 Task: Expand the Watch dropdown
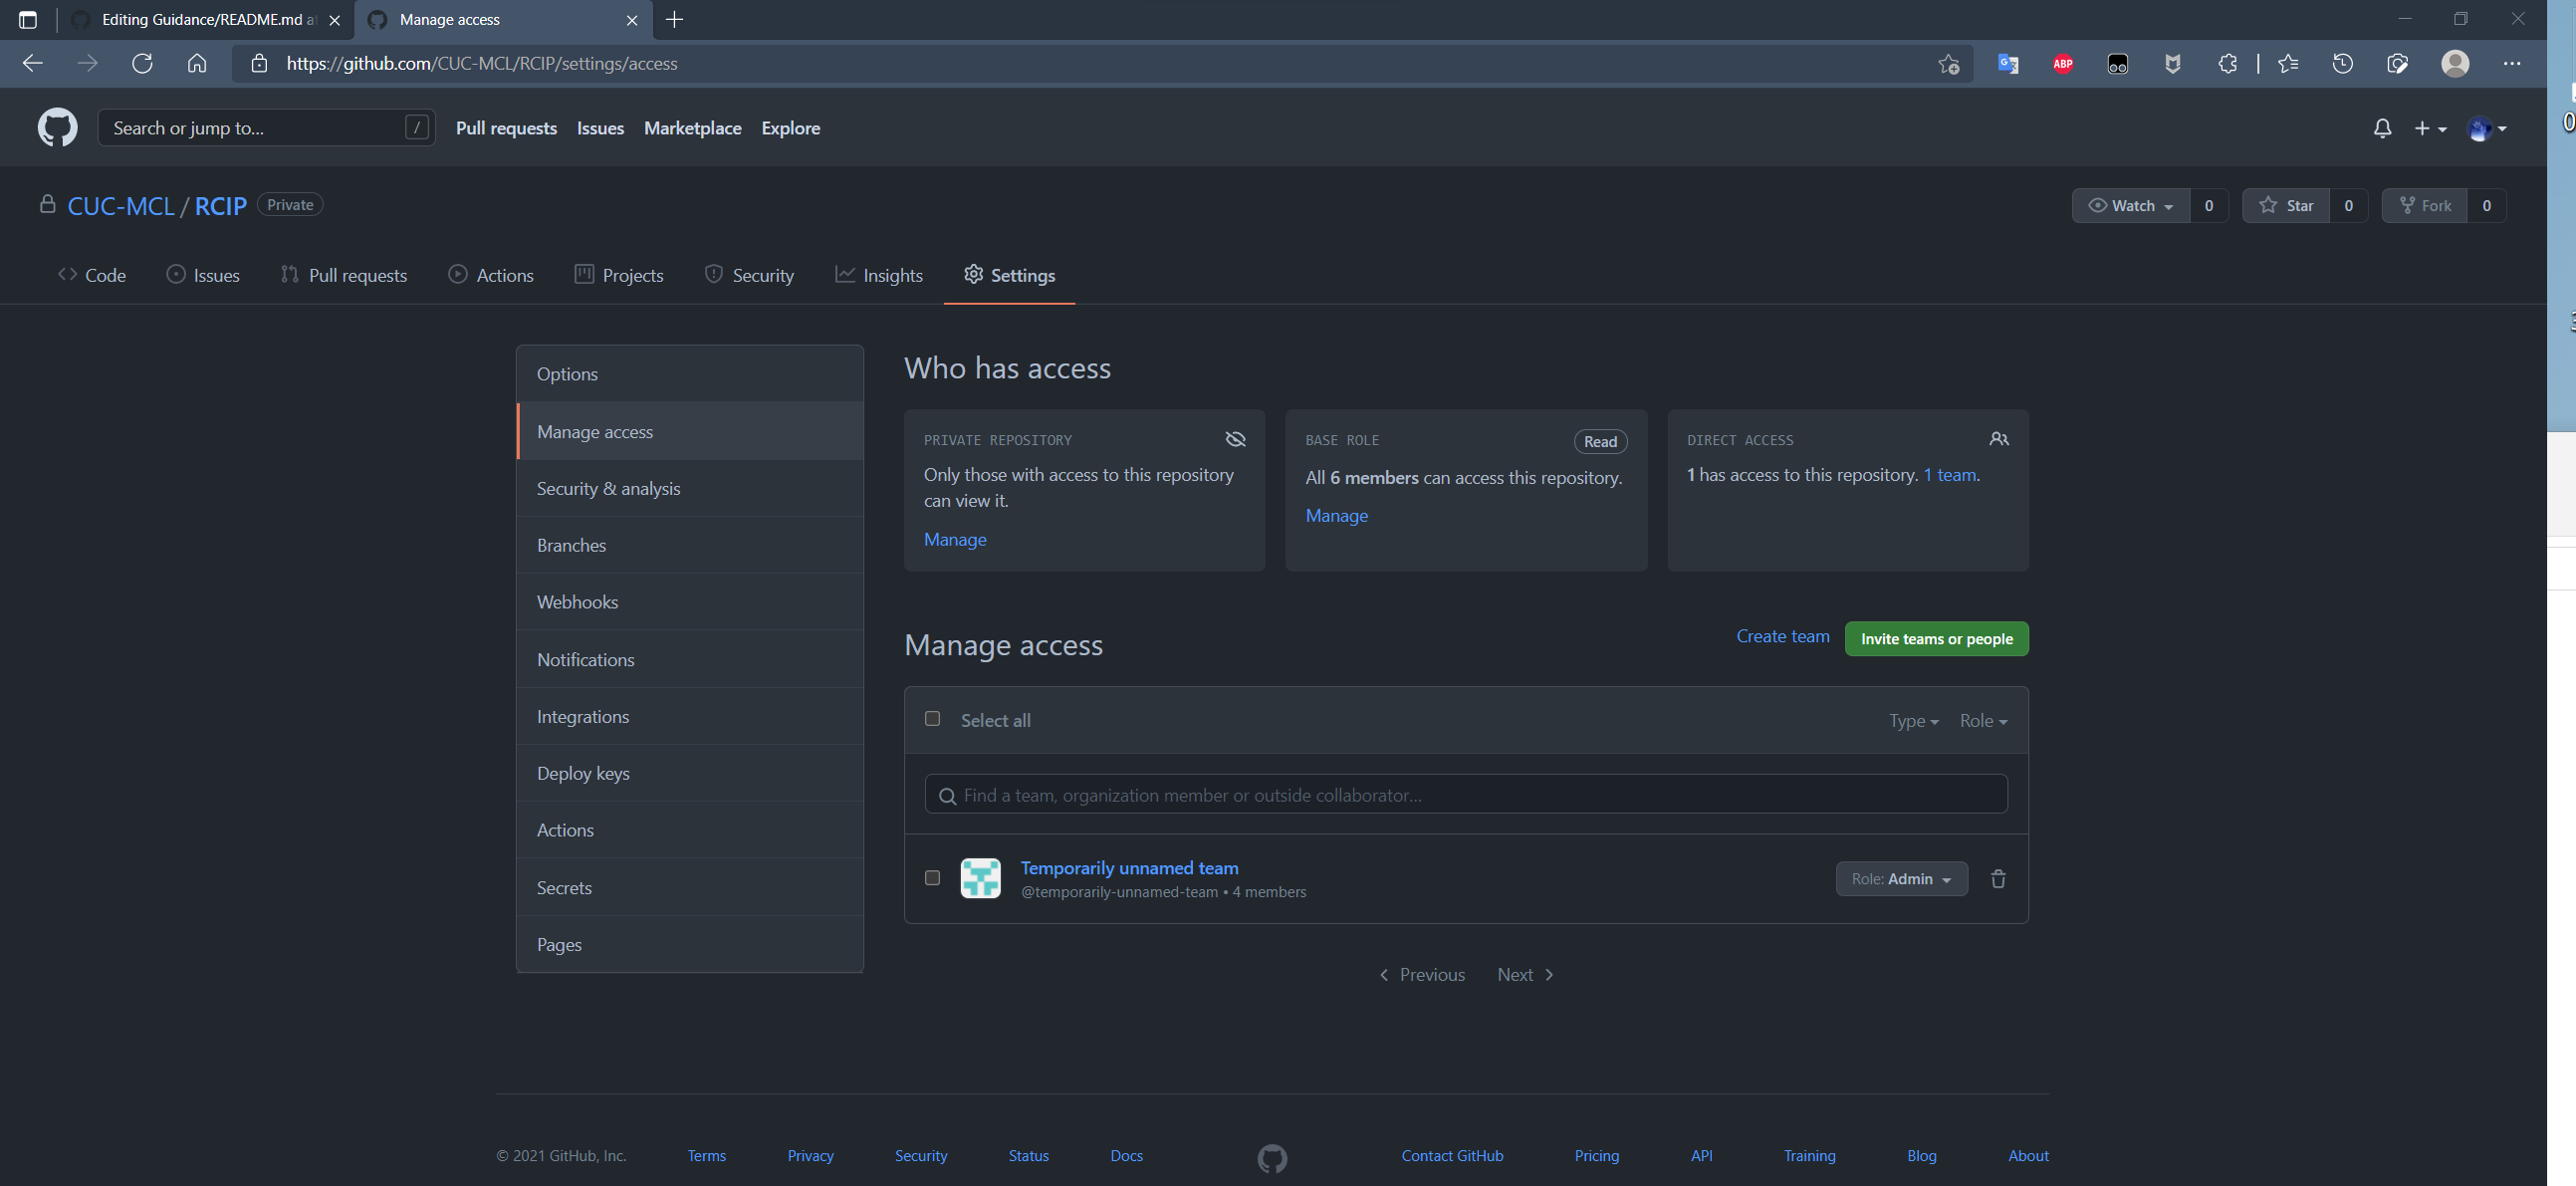click(2130, 206)
